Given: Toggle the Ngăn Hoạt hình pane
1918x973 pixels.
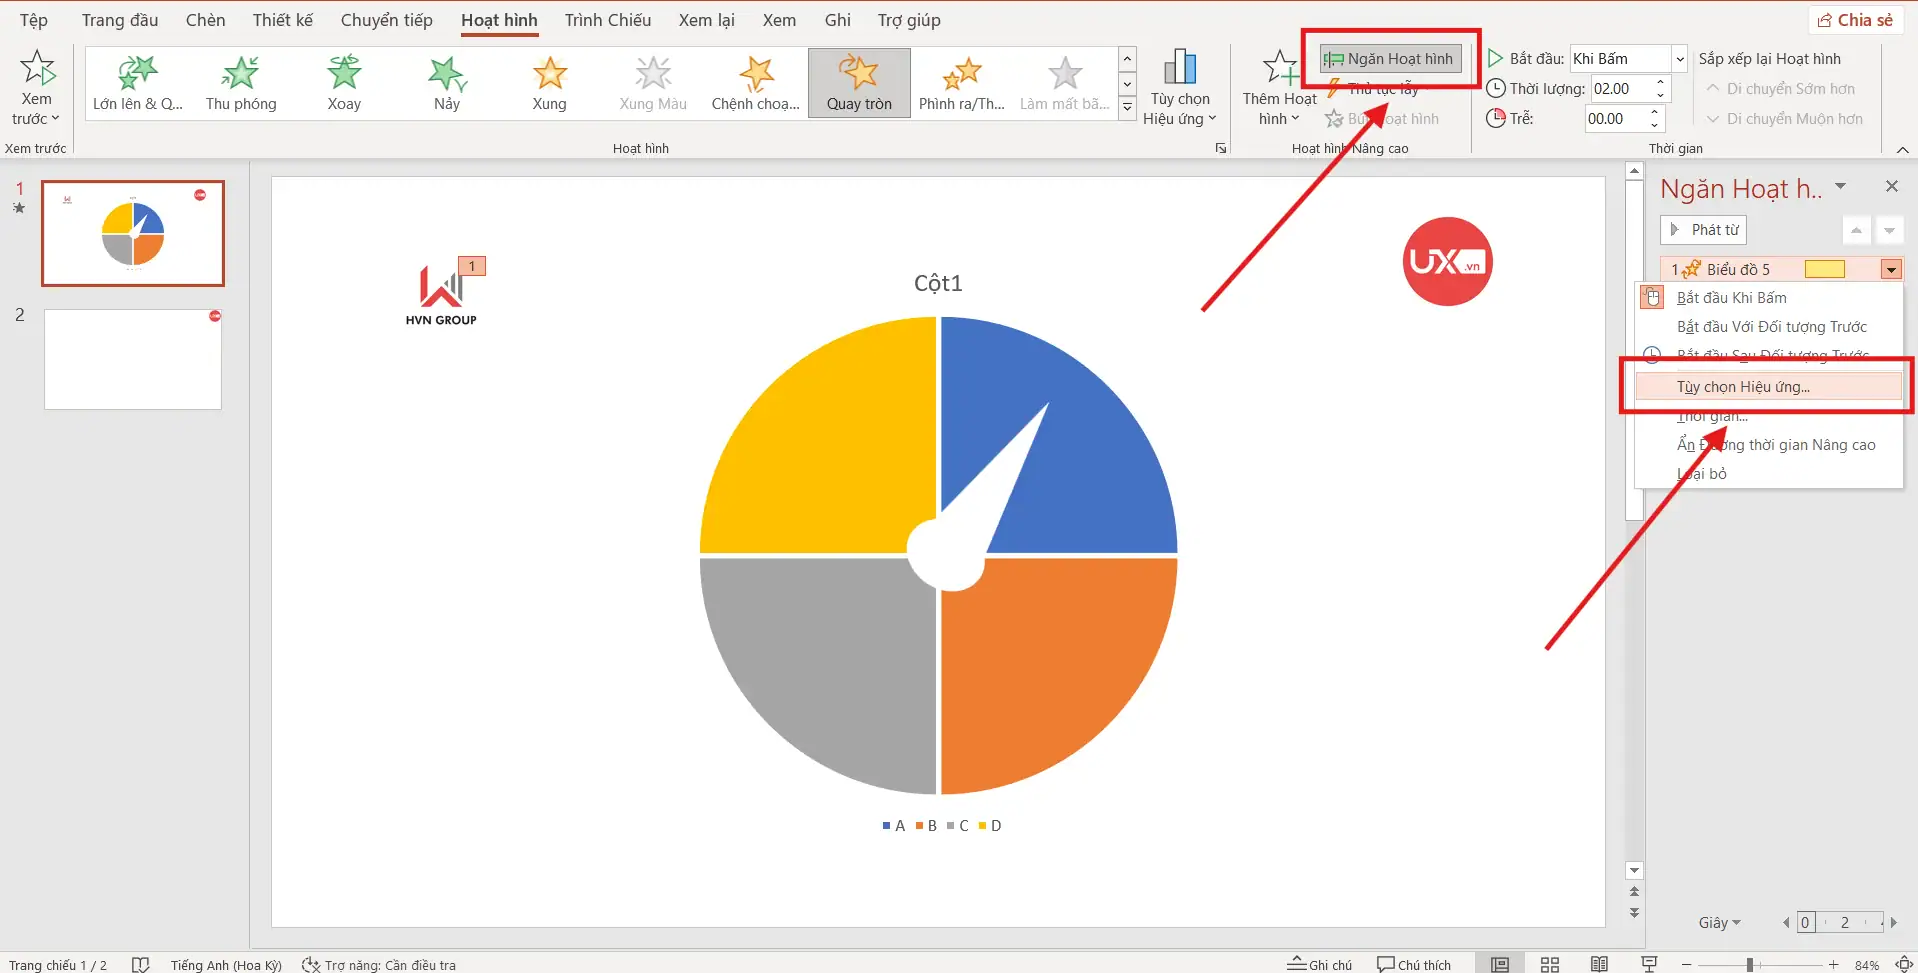Looking at the screenshot, I should coord(1390,59).
